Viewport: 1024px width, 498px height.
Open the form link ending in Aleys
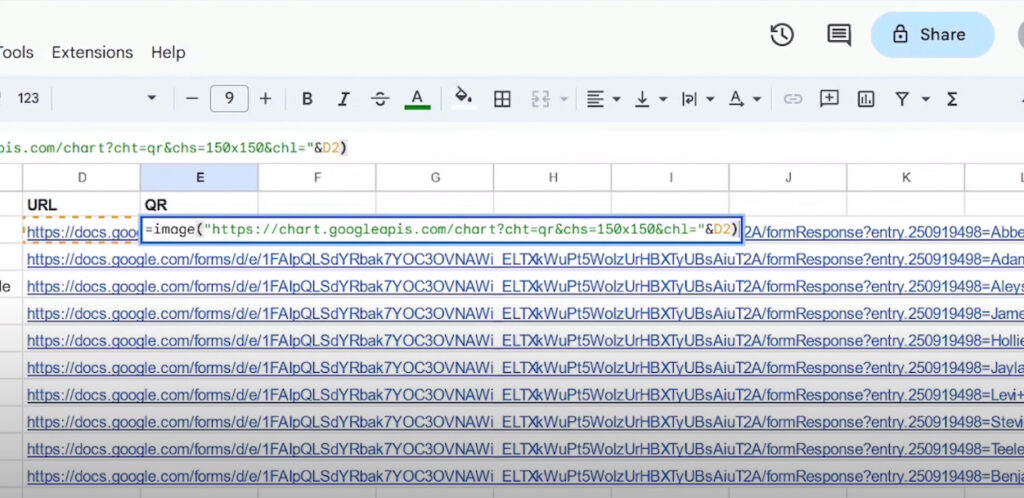pos(525,287)
